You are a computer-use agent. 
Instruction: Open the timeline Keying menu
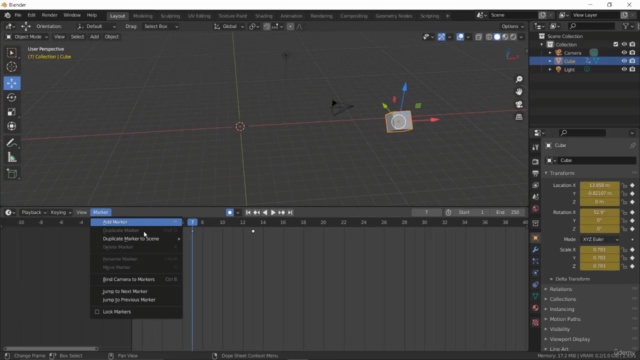[x=61, y=212]
